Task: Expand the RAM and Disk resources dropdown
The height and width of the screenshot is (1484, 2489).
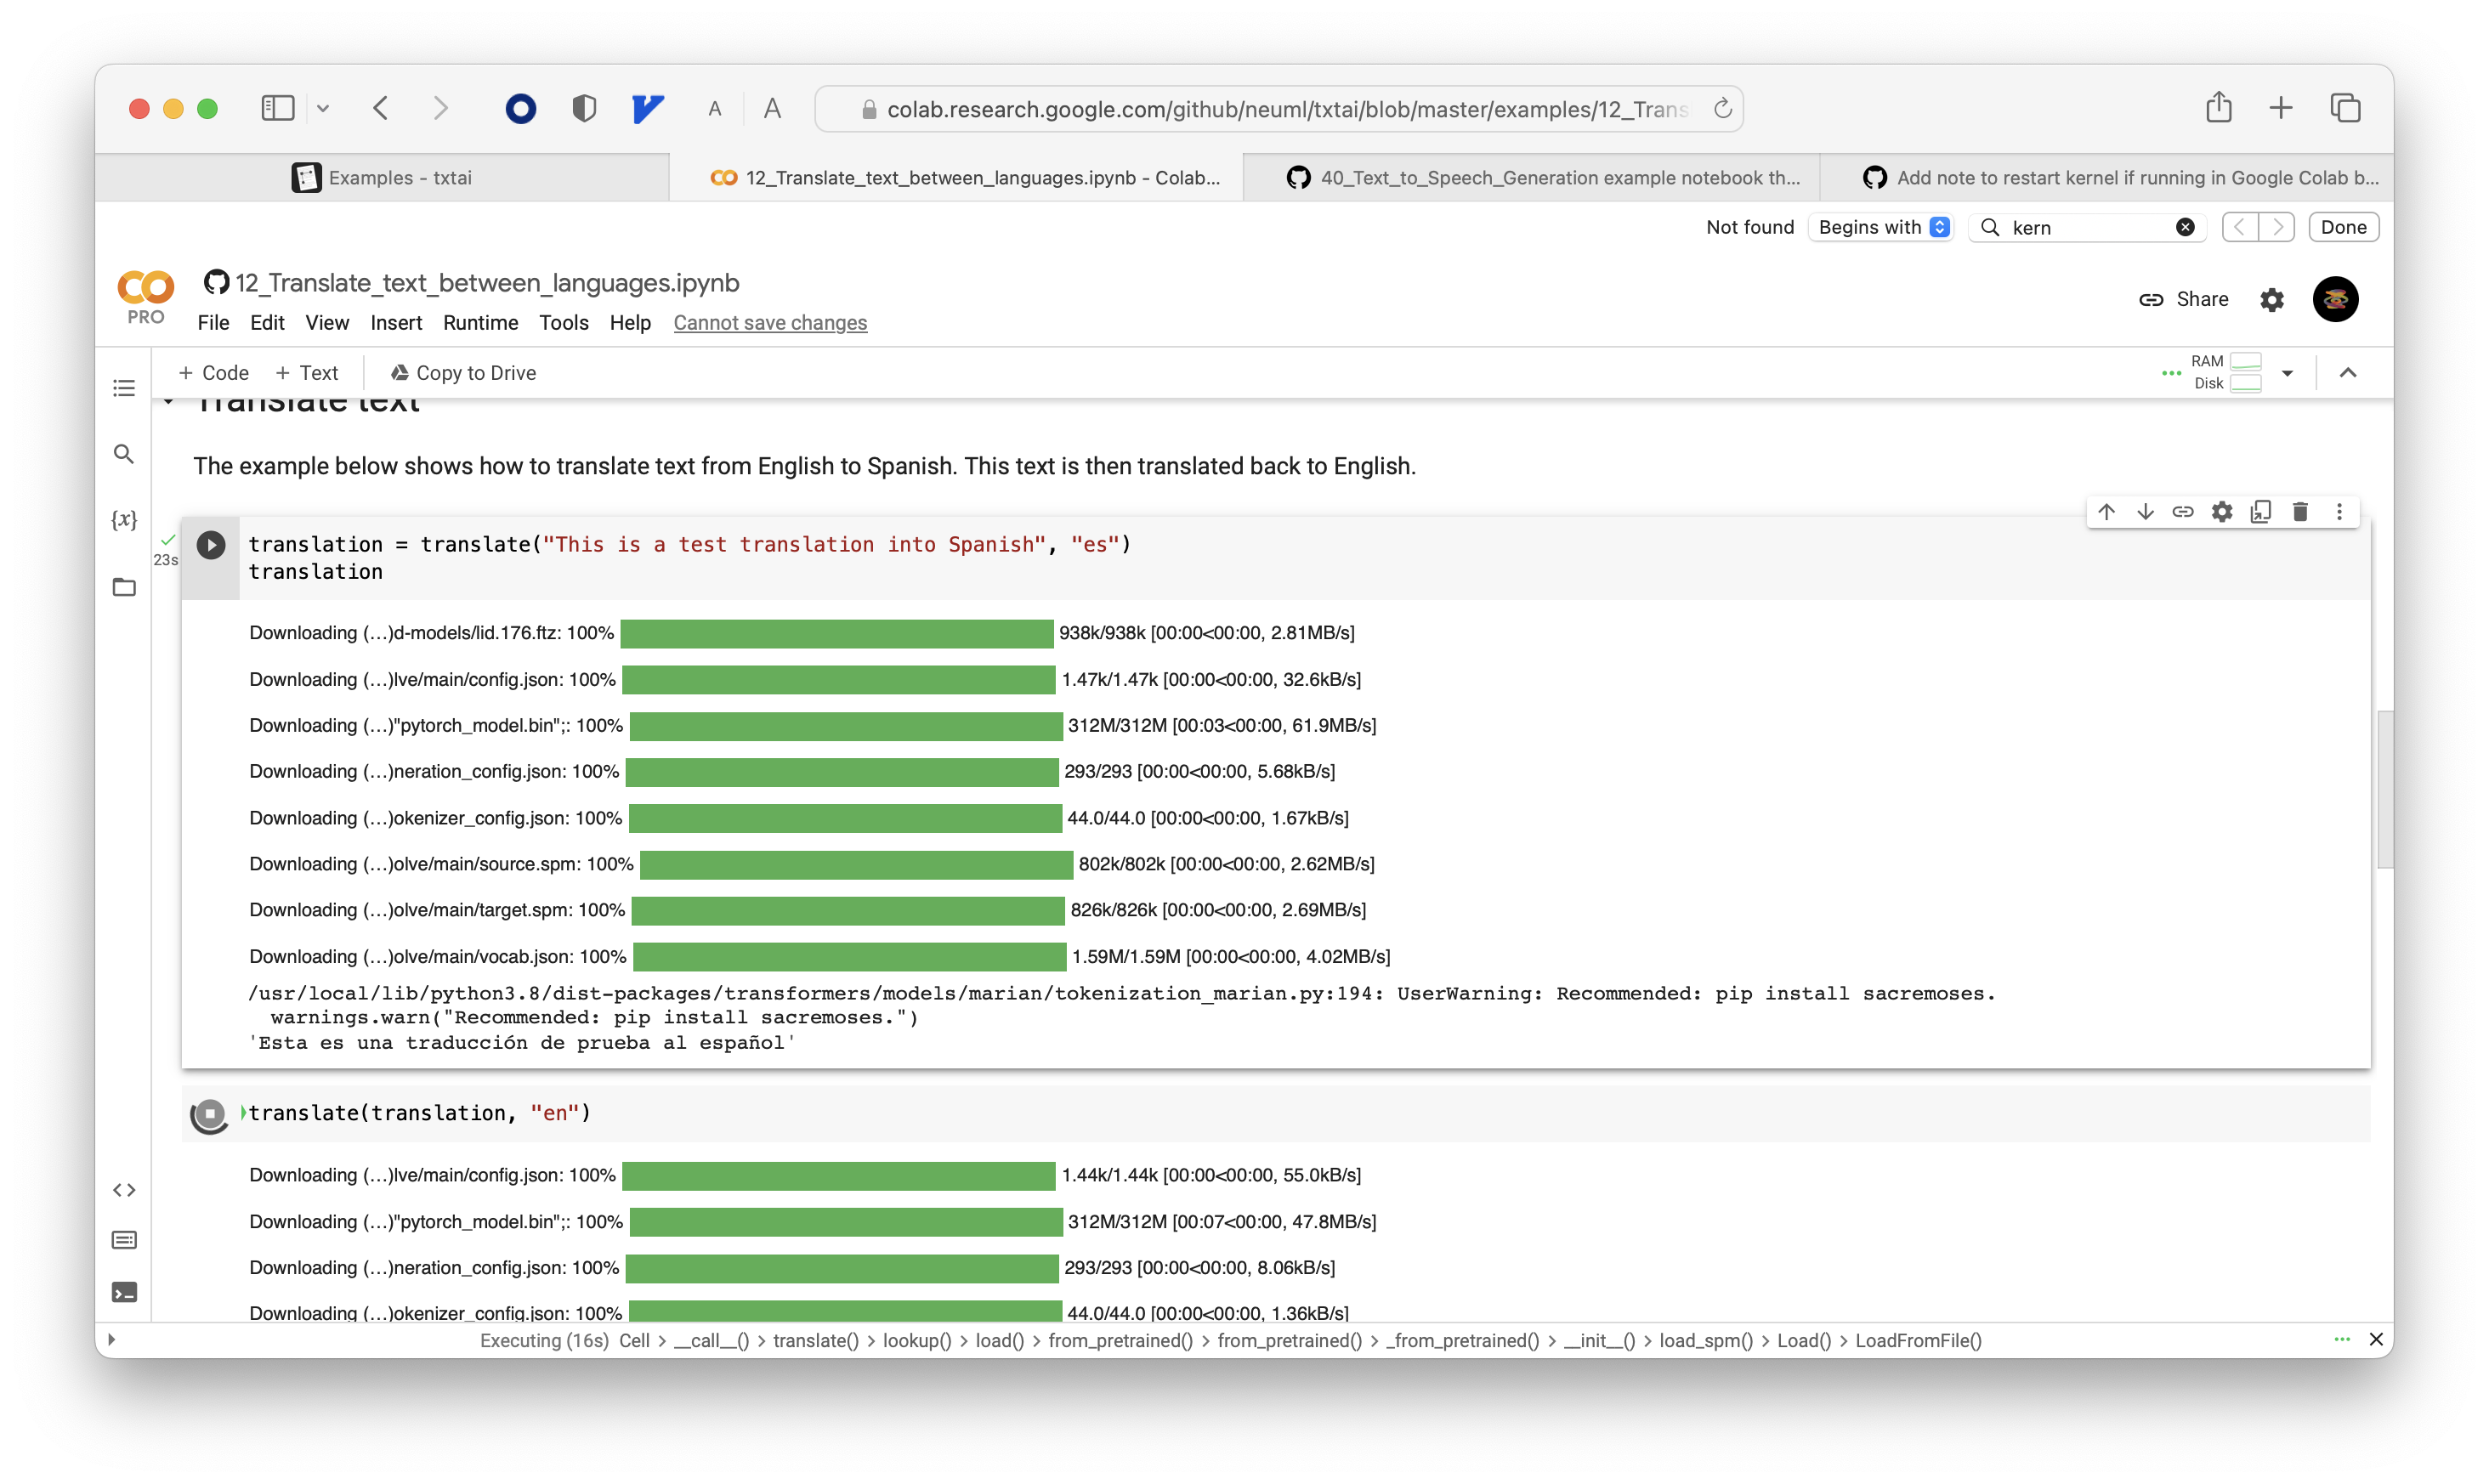Action: [x=2290, y=373]
